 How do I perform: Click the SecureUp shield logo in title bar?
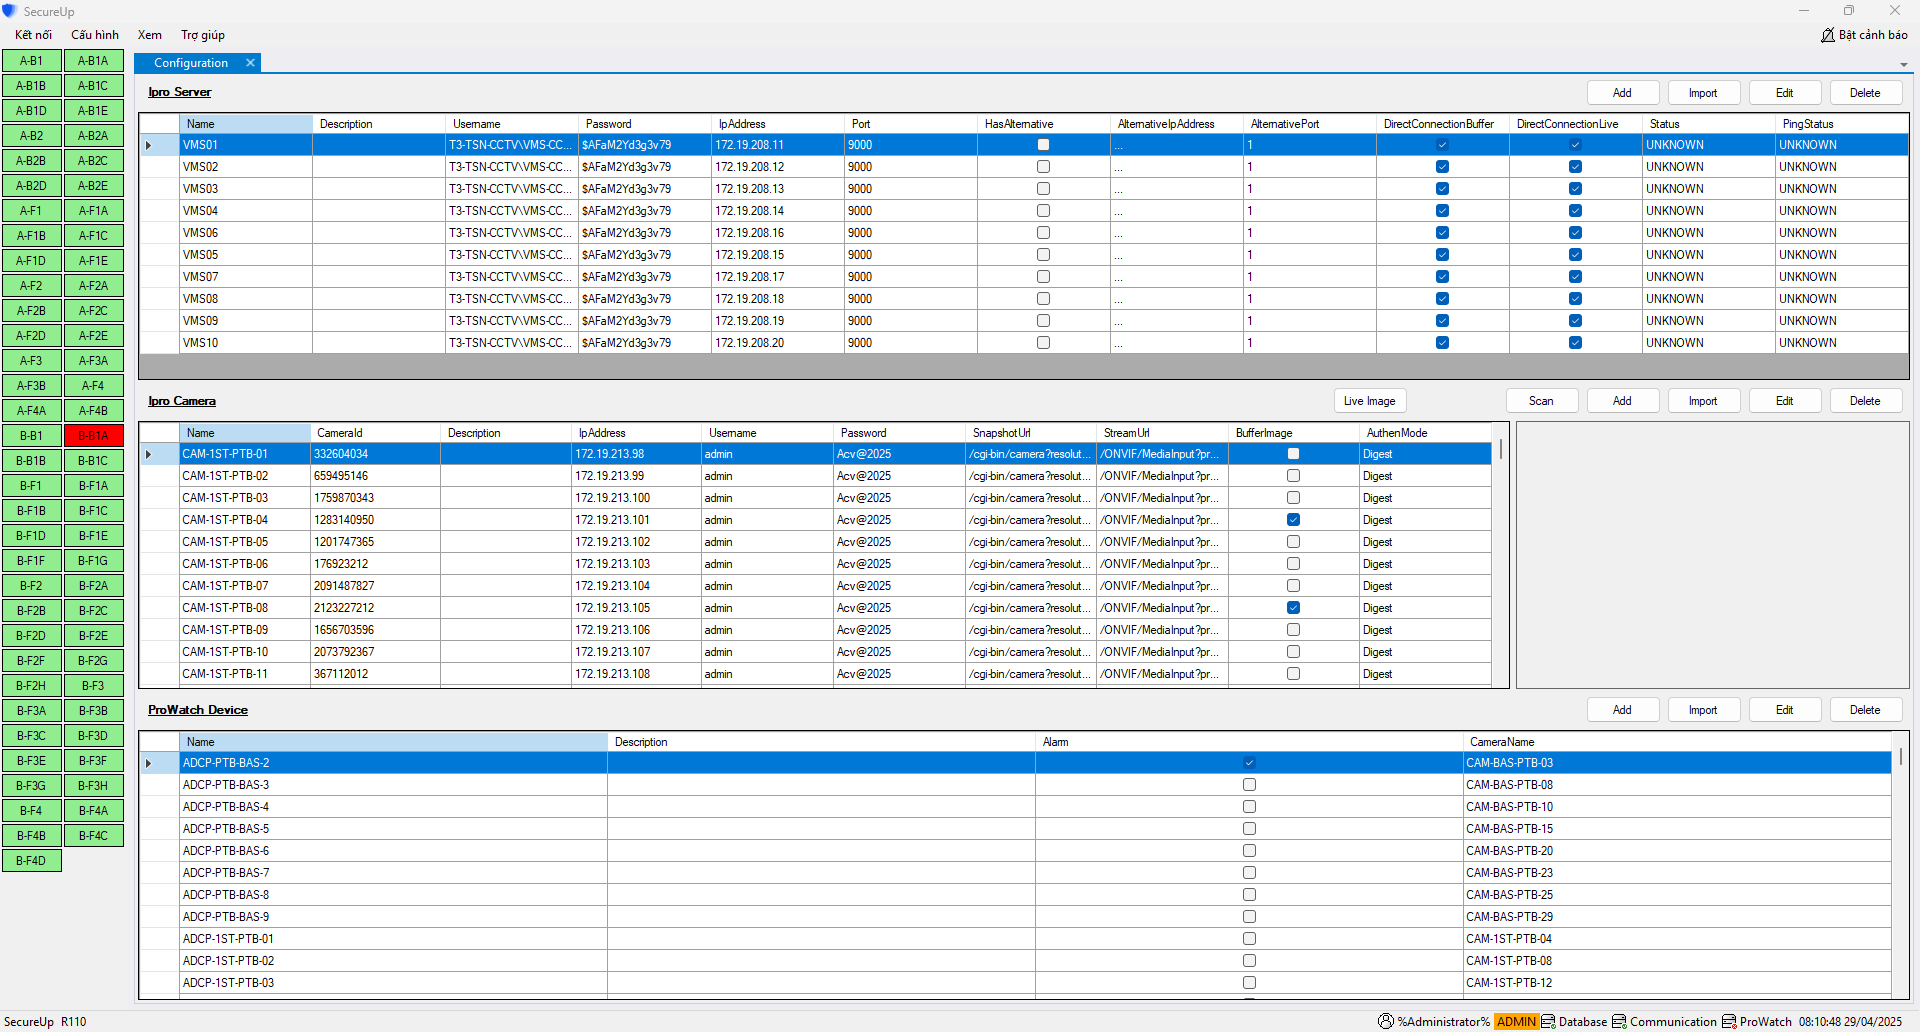pos(10,11)
